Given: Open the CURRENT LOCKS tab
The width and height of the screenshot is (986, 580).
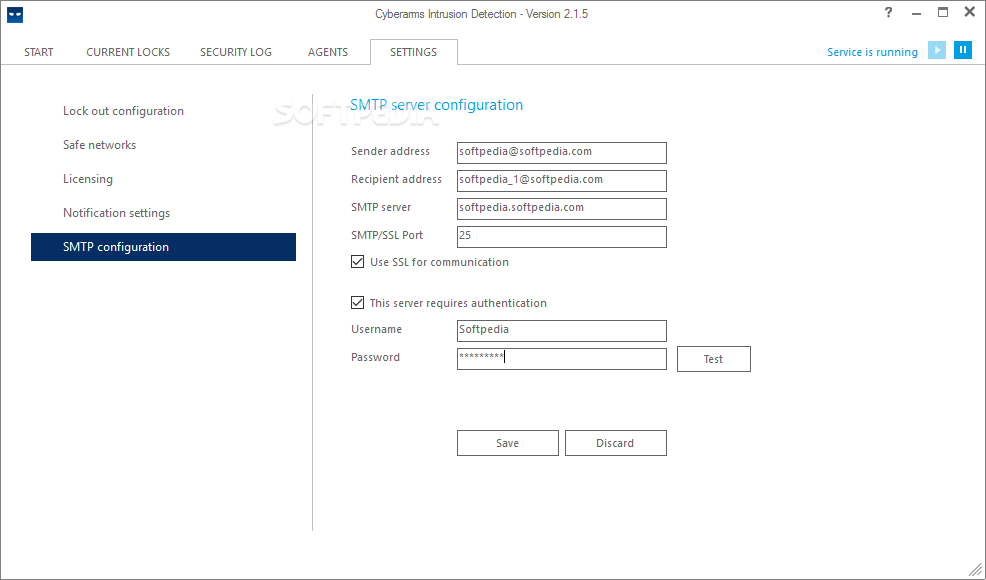Looking at the screenshot, I should click(x=128, y=52).
